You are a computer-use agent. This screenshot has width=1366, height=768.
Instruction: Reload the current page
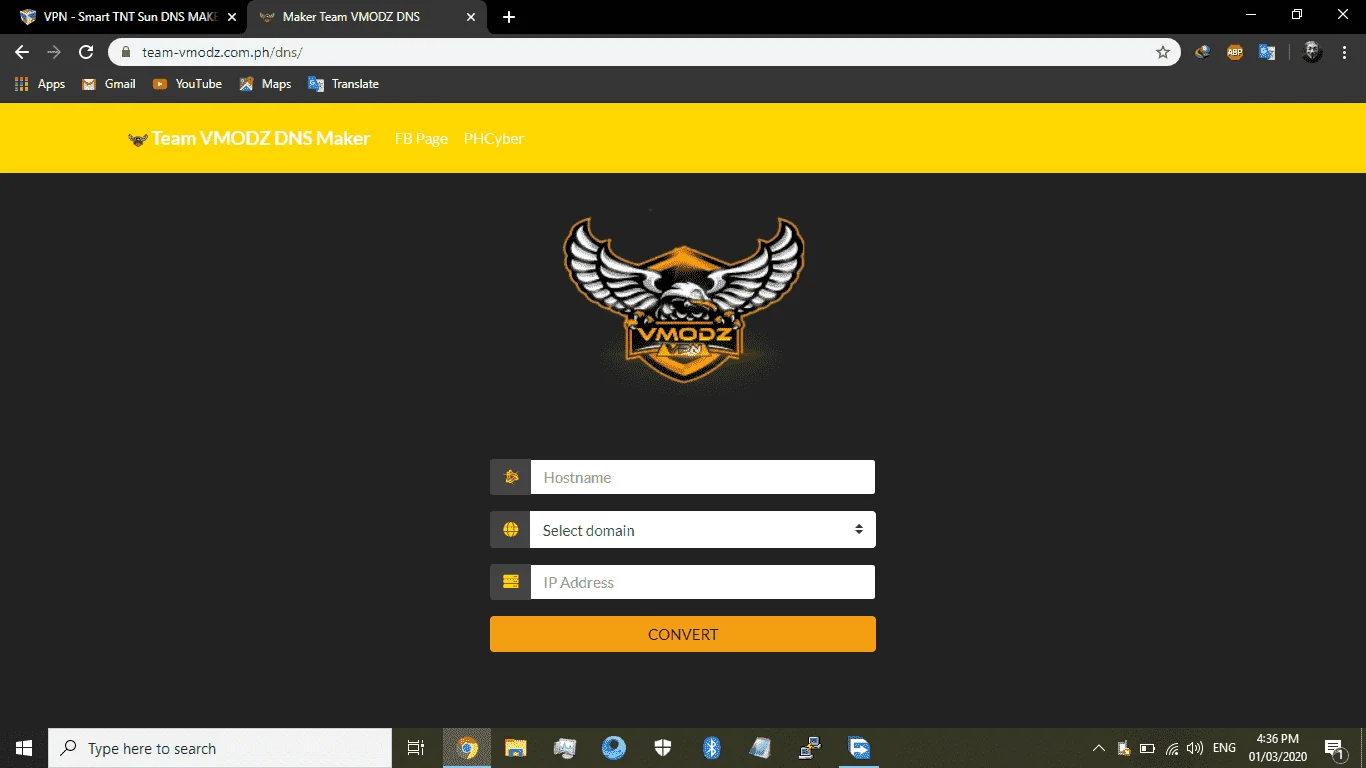click(x=86, y=52)
